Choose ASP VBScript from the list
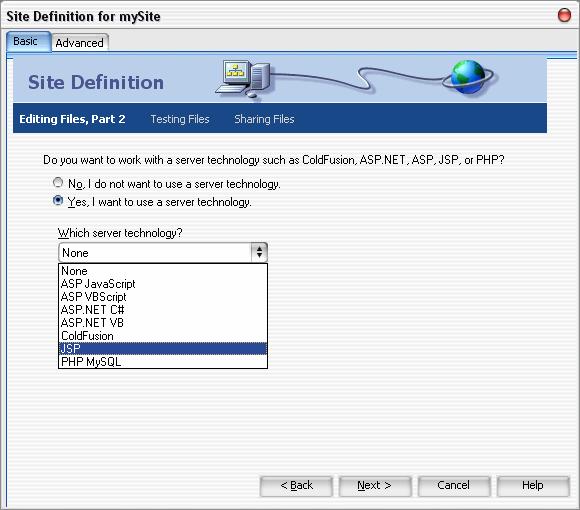Viewport: 580px width, 510px height. click(163, 297)
